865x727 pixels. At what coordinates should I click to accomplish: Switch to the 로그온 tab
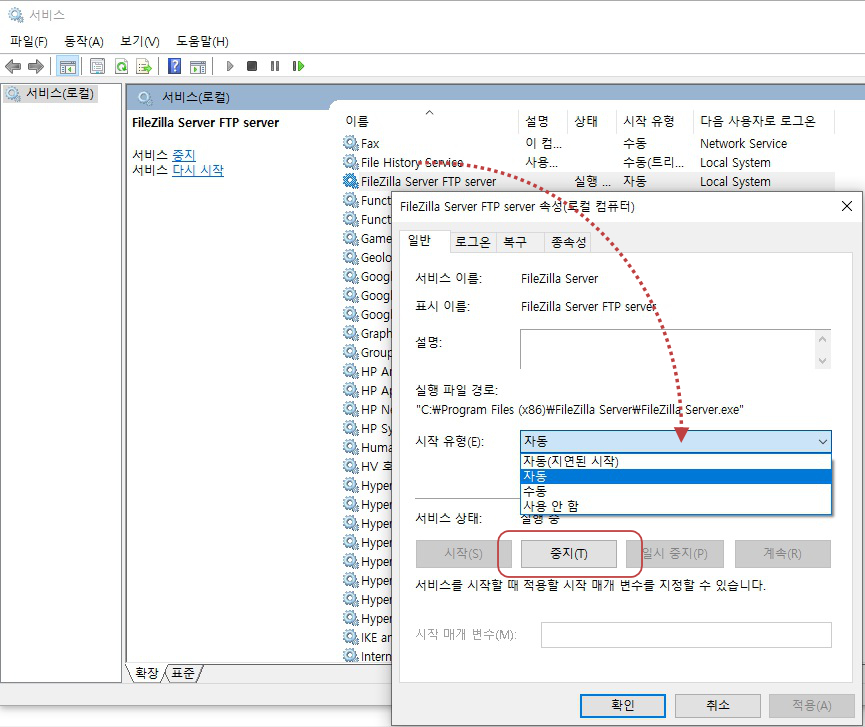click(x=473, y=242)
